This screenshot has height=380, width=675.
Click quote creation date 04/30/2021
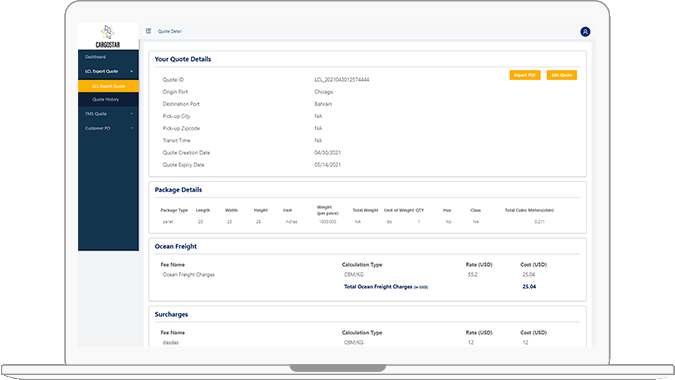328,153
